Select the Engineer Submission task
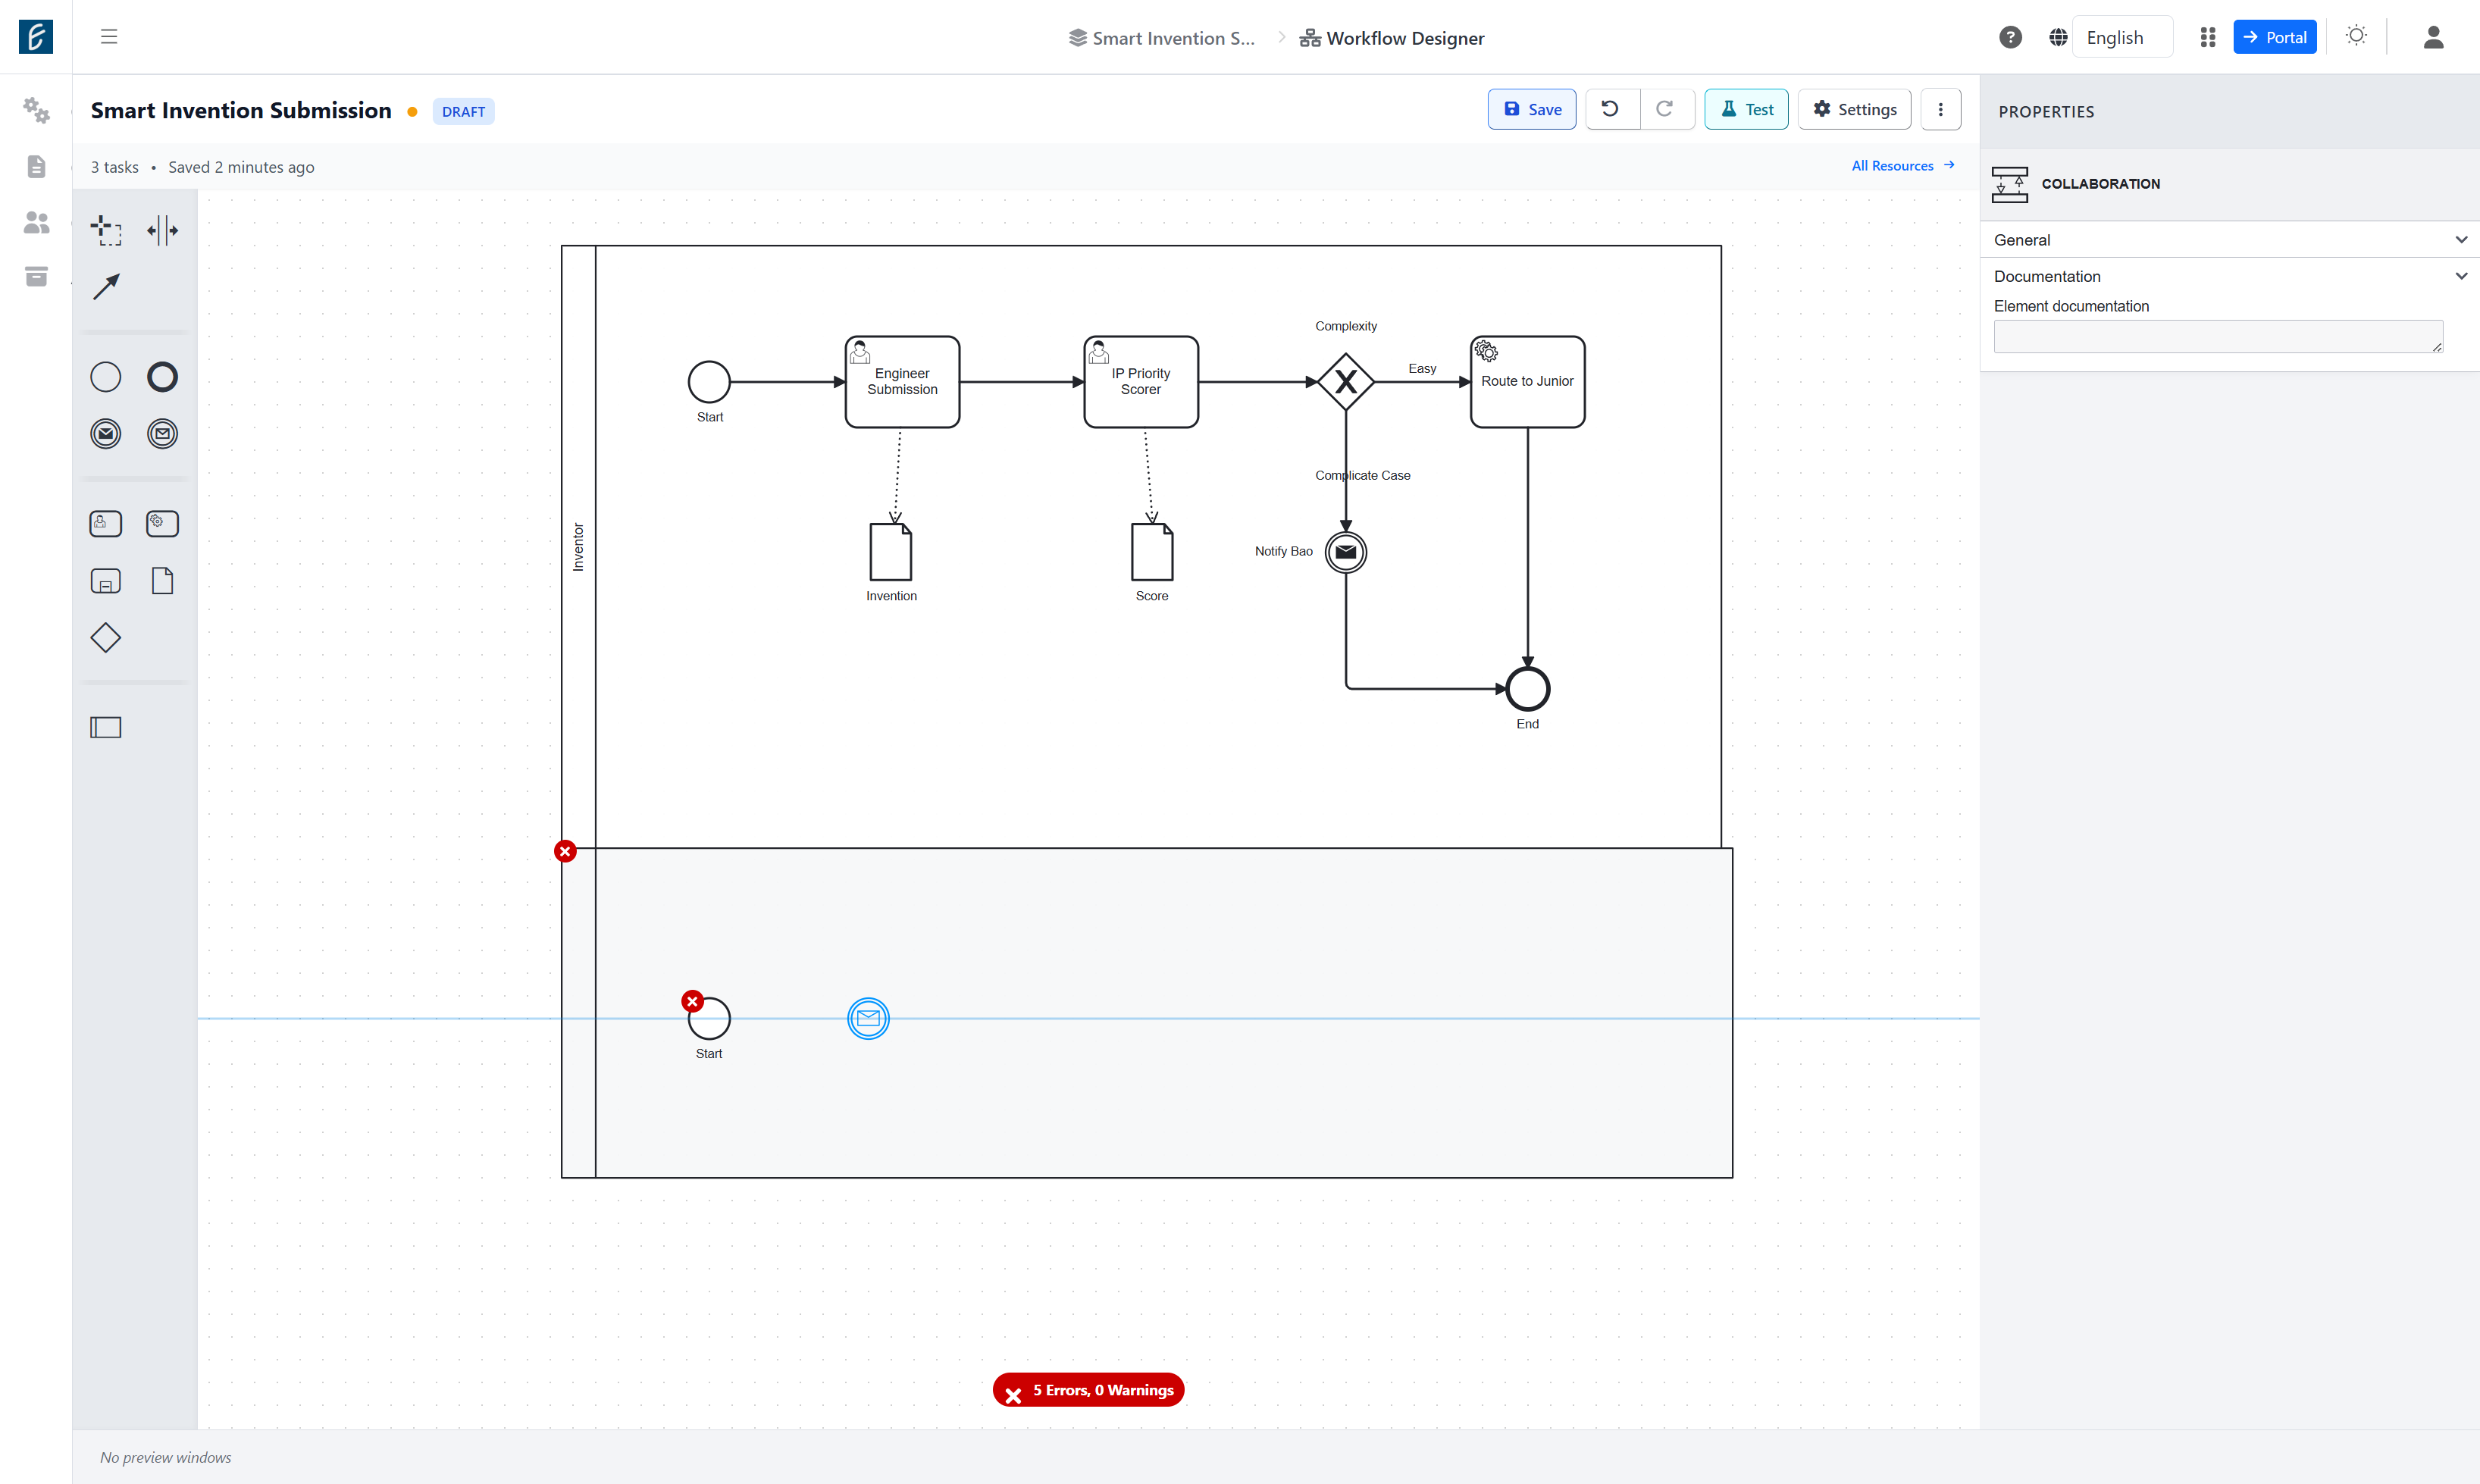Image resolution: width=2480 pixels, height=1484 pixels. coord(902,382)
